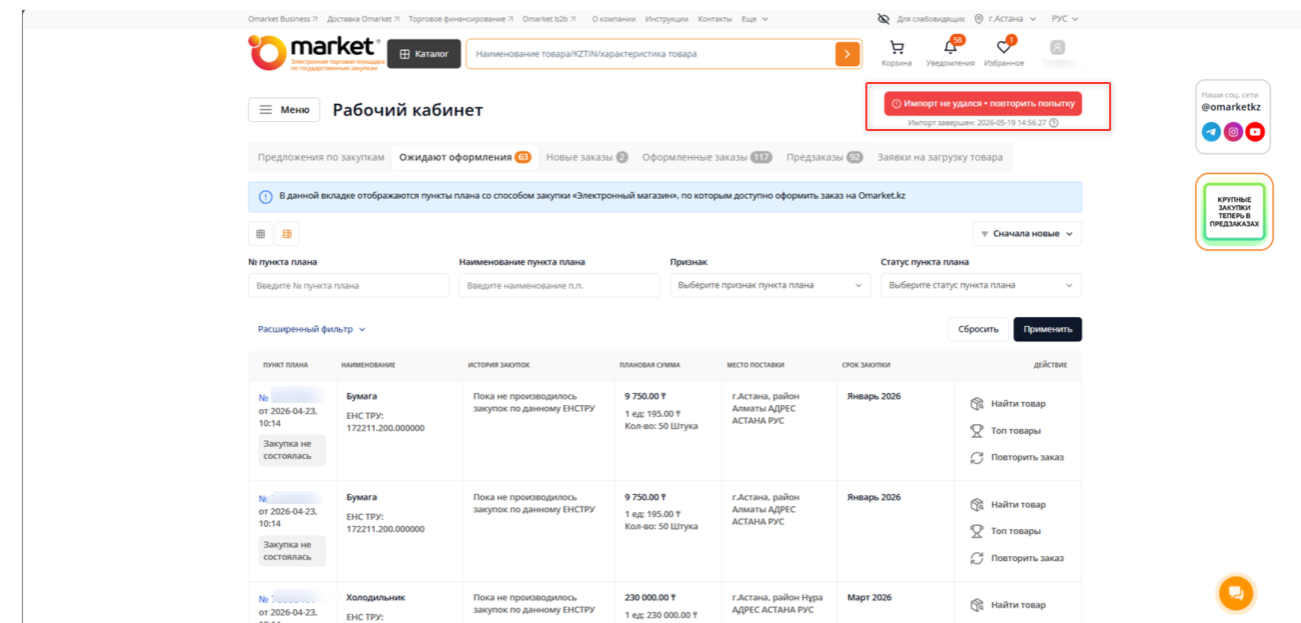Image resolution: width=1301 pixels, height=623 pixels.
Task: Switch to Предложения по закупкам tab
Action: 320,157
